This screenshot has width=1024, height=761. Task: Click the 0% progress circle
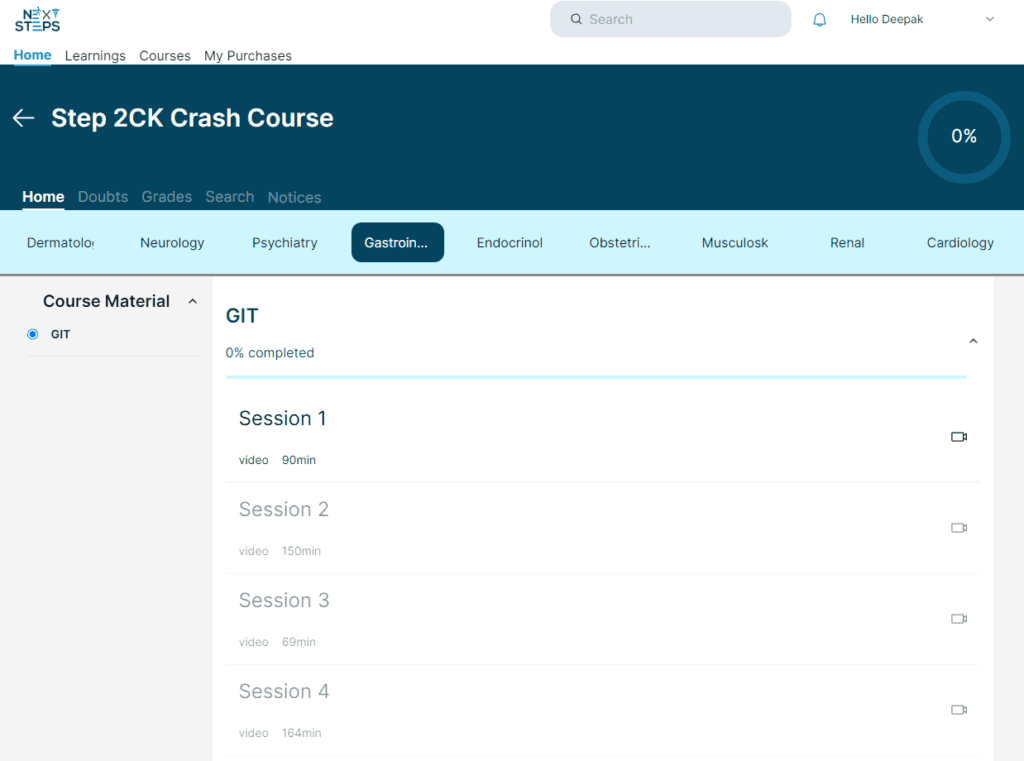tap(963, 137)
